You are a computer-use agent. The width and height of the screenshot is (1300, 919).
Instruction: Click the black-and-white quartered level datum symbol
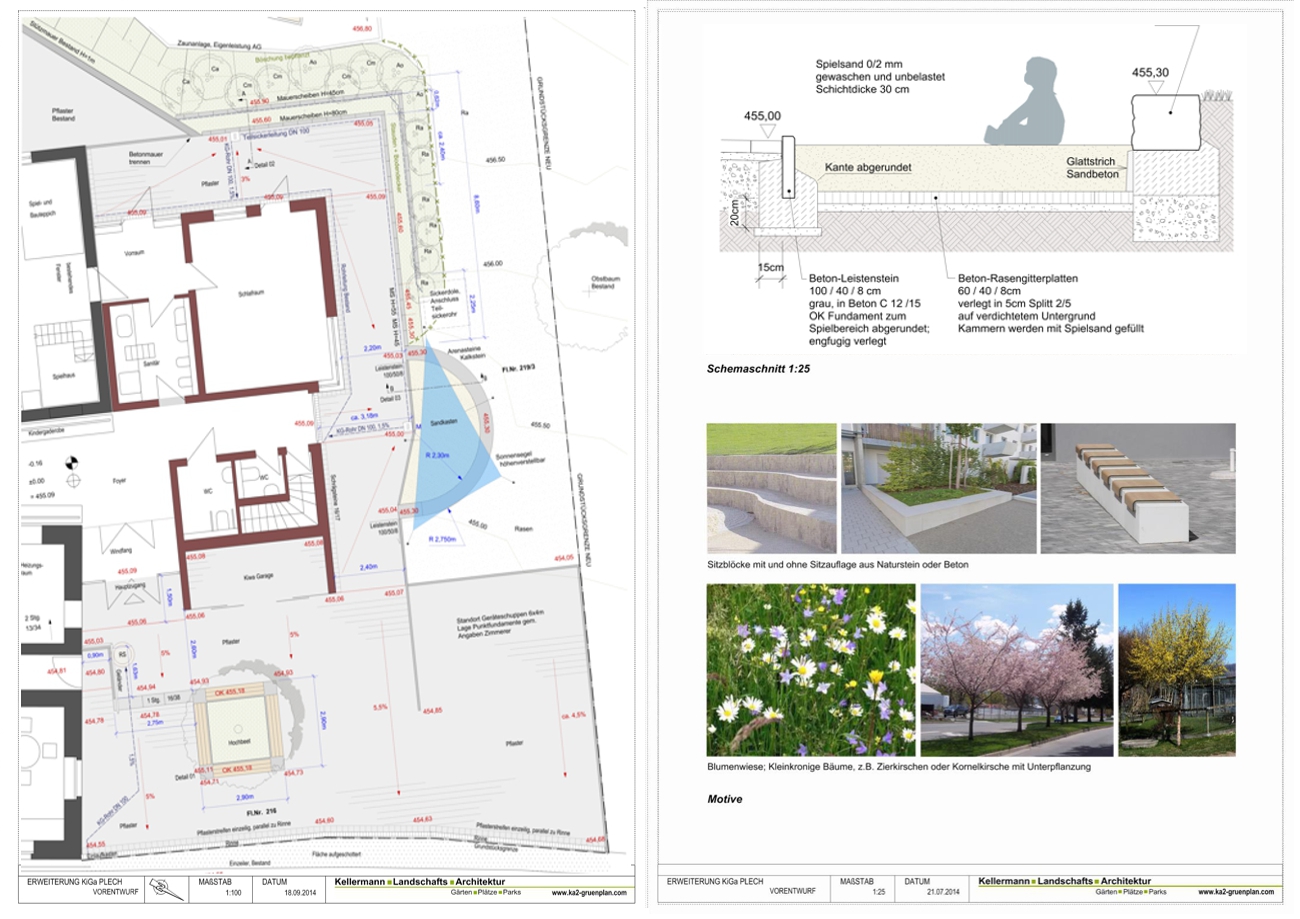click(71, 463)
